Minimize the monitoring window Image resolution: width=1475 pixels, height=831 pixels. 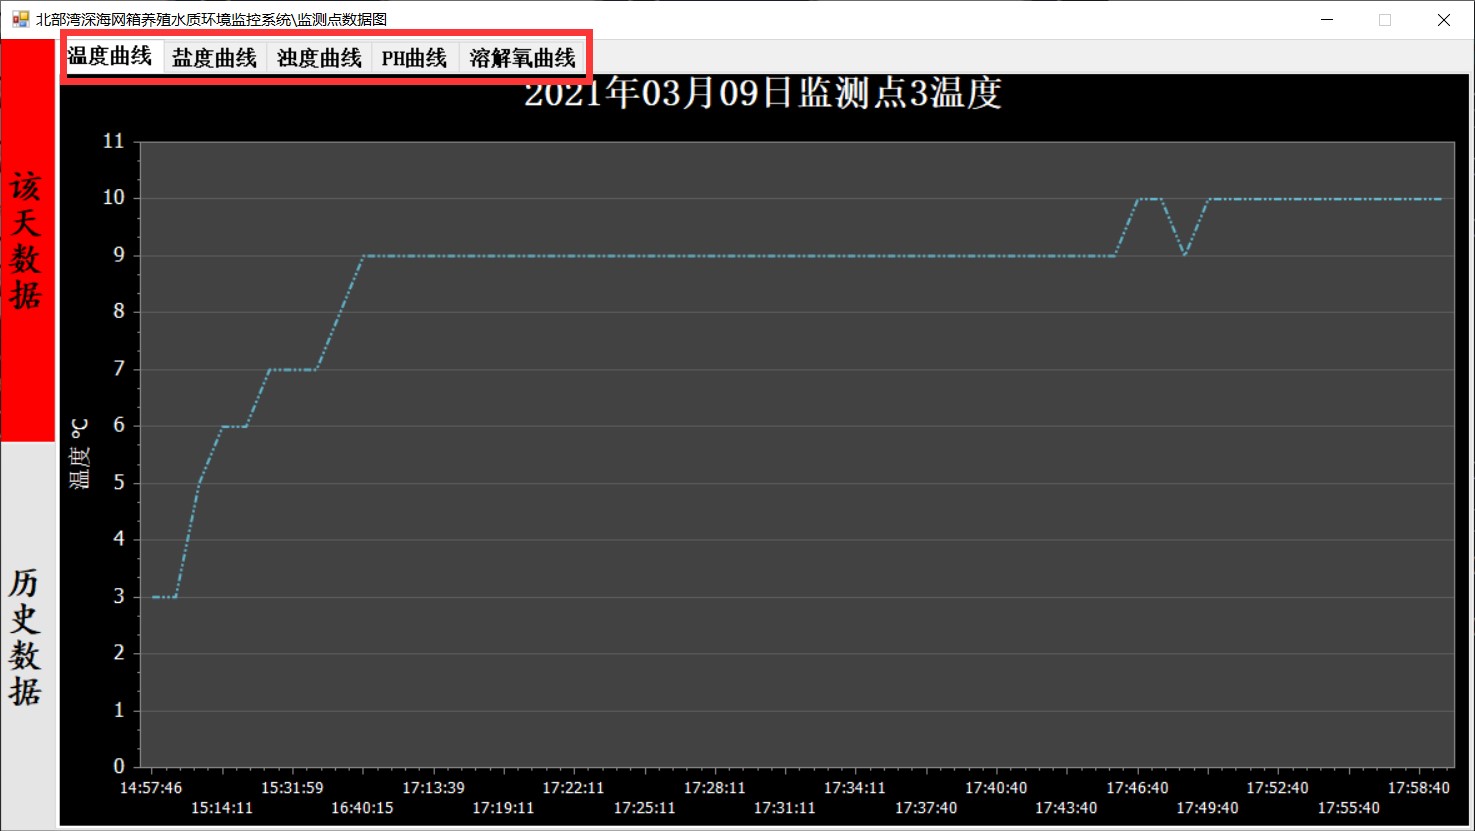[1327, 20]
